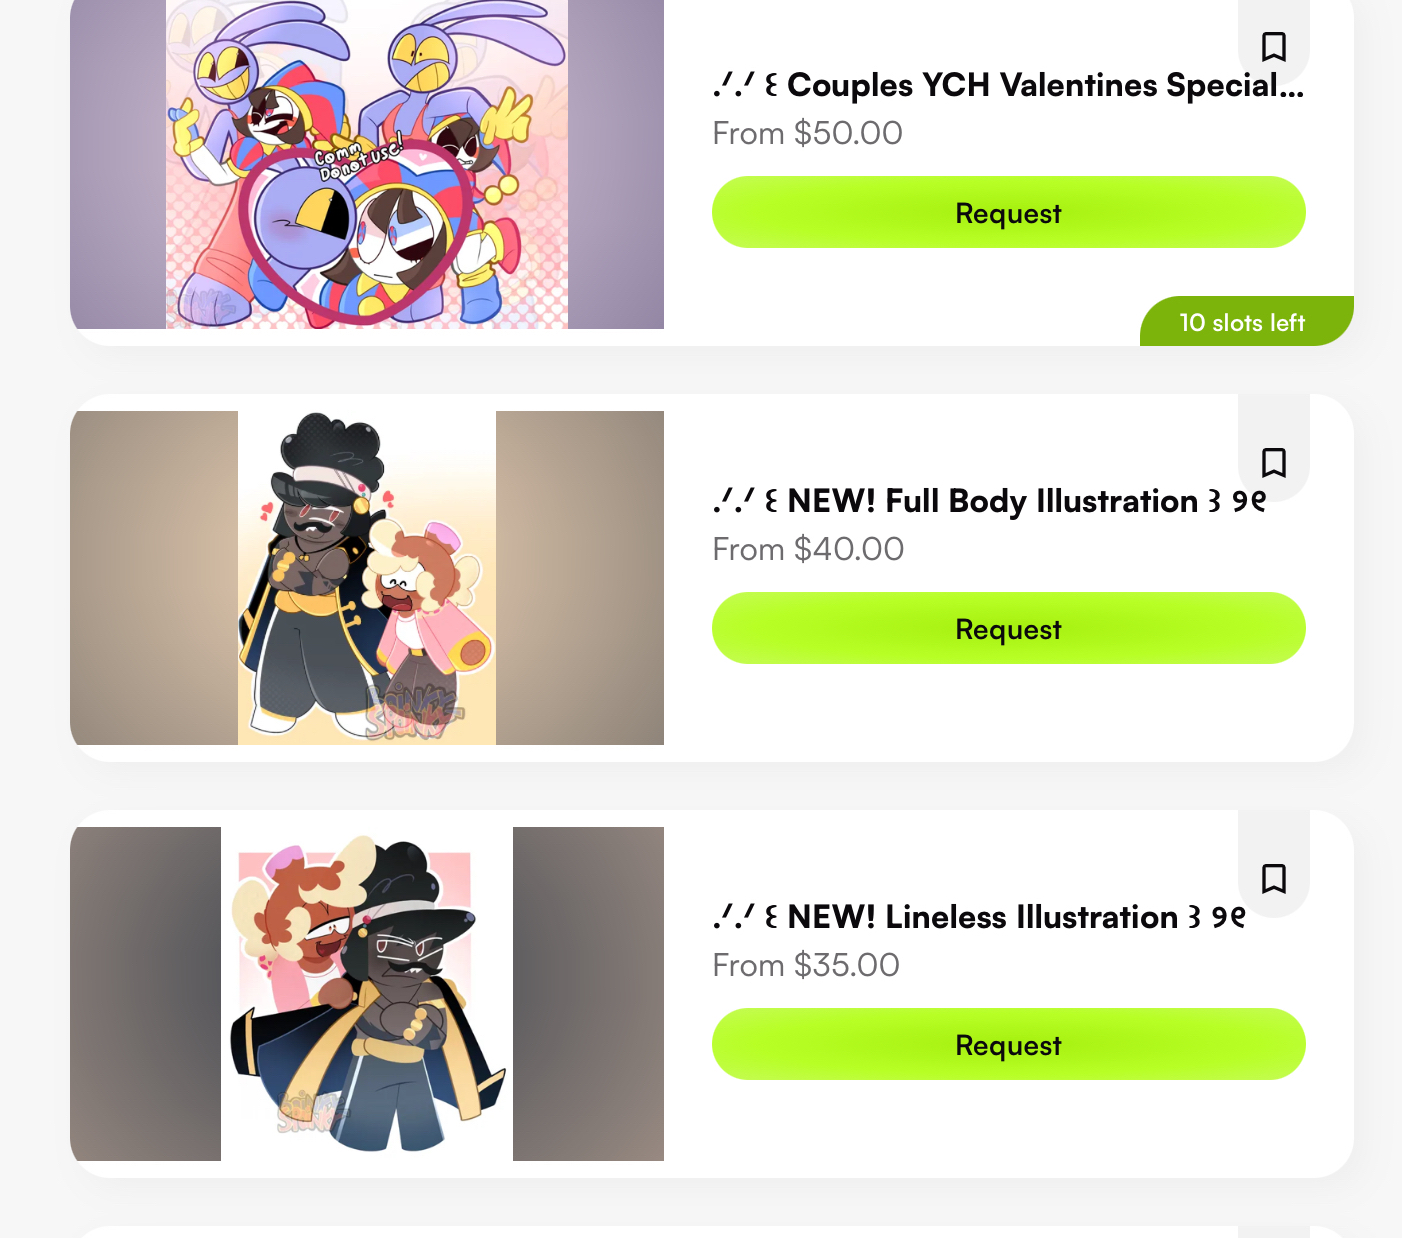Click the From $40.00 price text
The height and width of the screenshot is (1238, 1402).
point(808,549)
